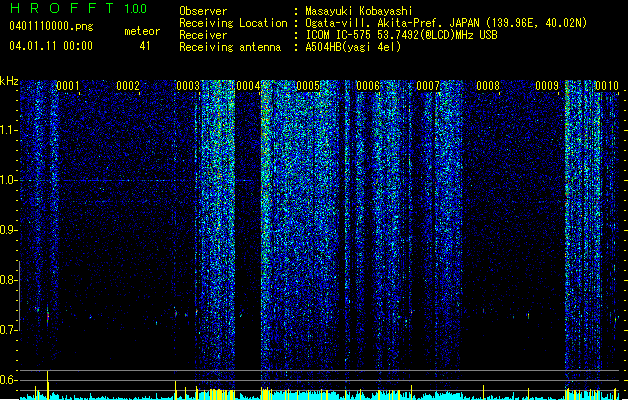Click time marker 0006
Image resolution: width=629 pixels, height=400 pixels.
click(368, 86)
